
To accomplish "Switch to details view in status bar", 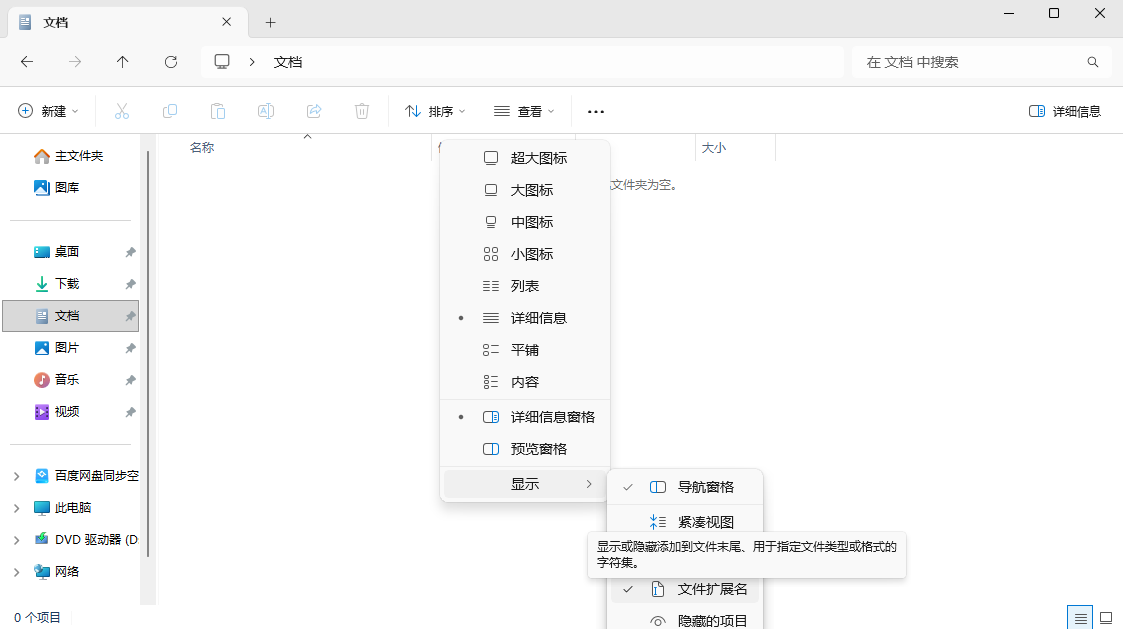I will point(1080,618).
